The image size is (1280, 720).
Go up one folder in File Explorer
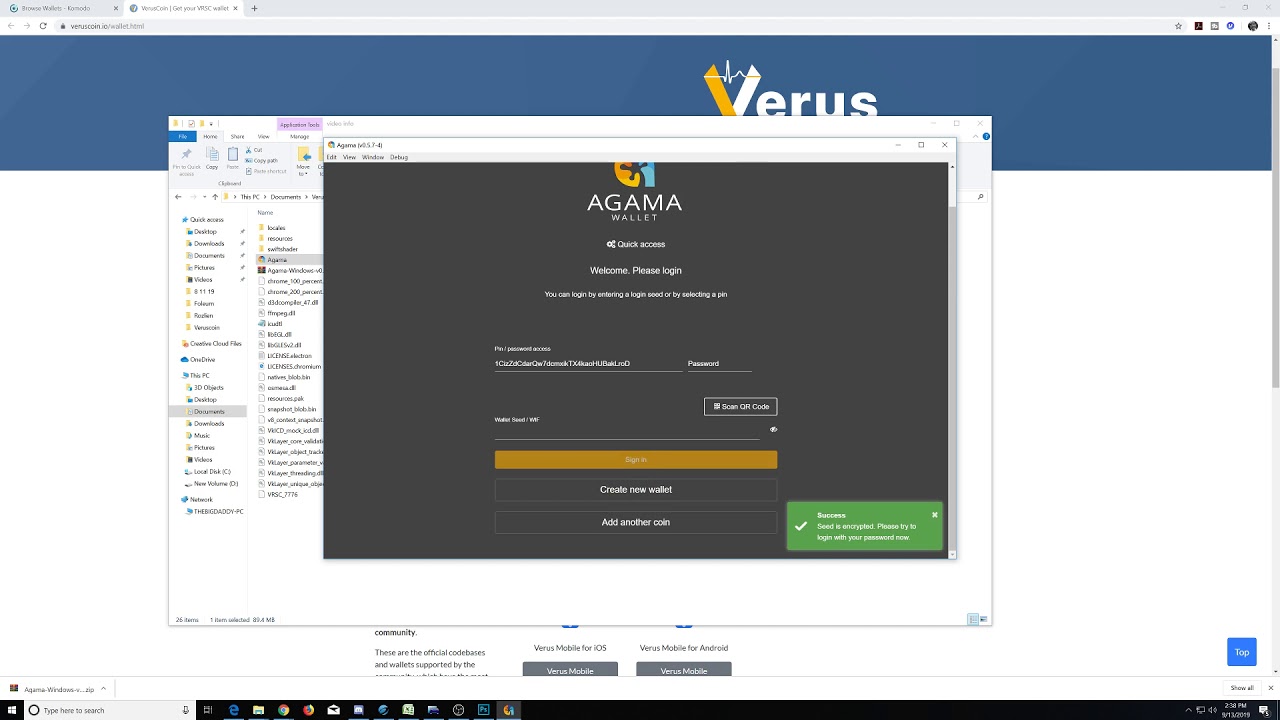click(x=214, y=197)
